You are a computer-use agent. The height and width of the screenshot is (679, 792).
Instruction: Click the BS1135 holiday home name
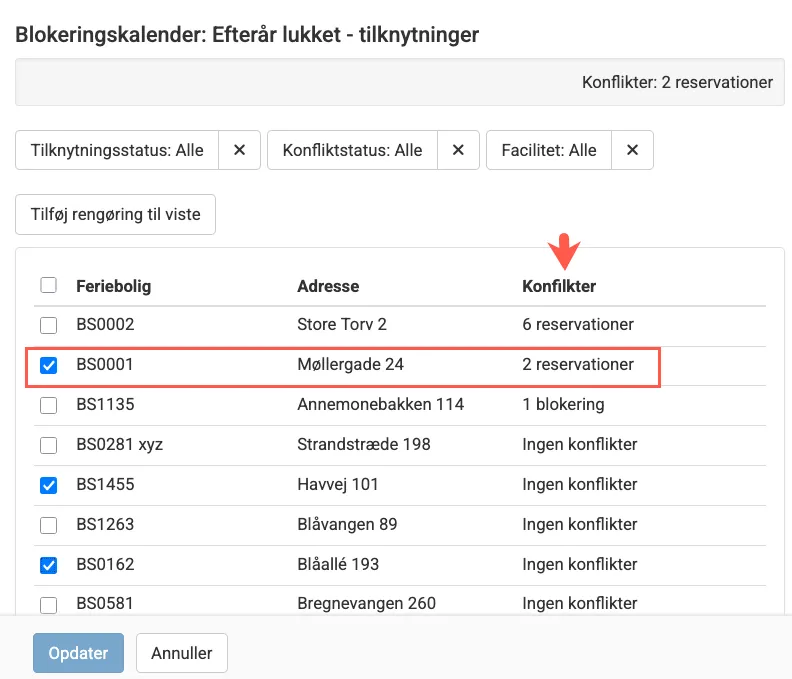tap(105, 404)
